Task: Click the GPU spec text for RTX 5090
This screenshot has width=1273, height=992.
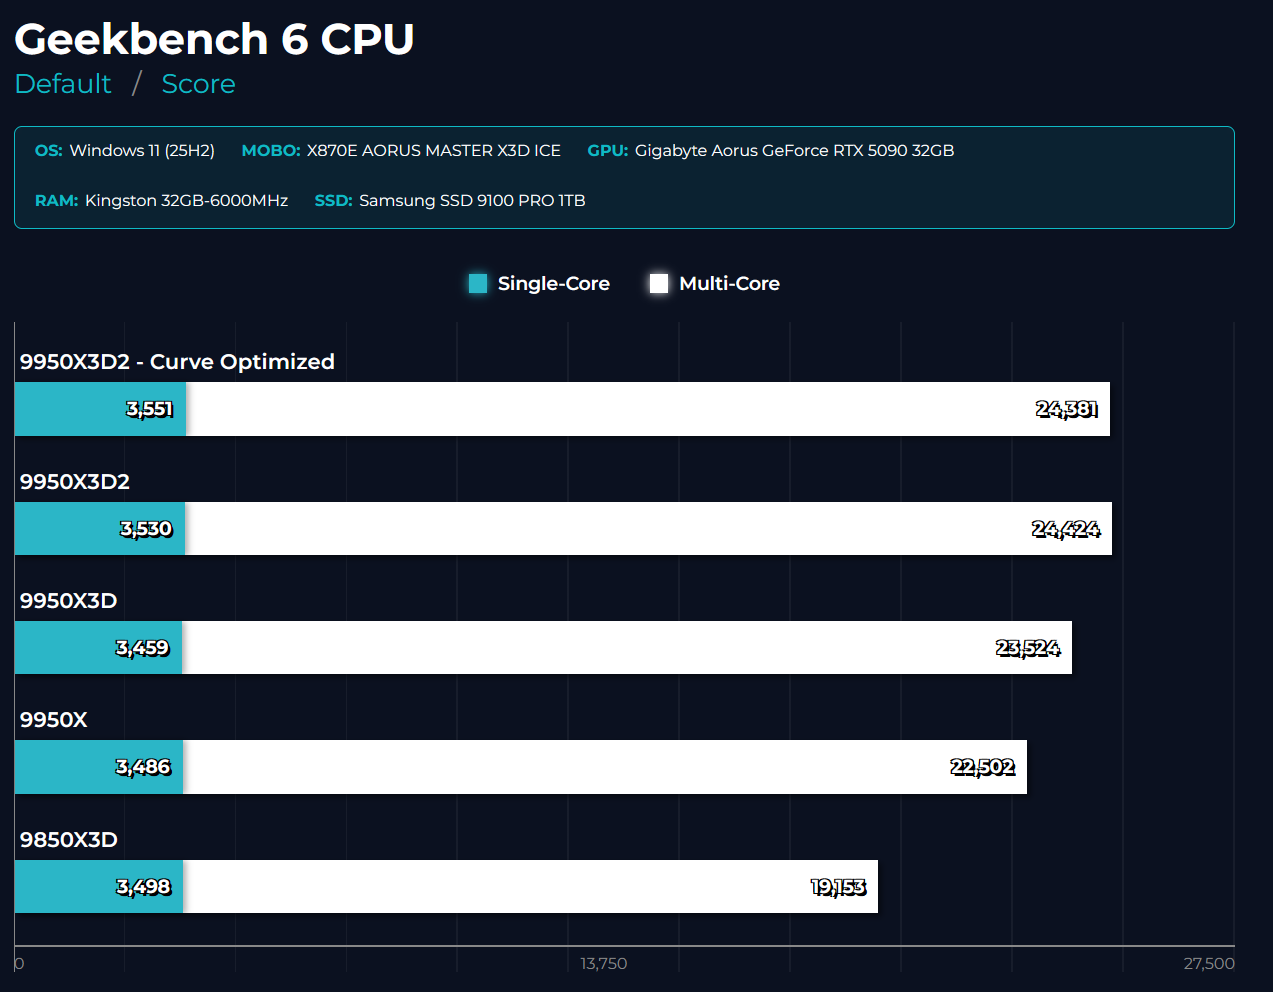Action: point(794,151)
